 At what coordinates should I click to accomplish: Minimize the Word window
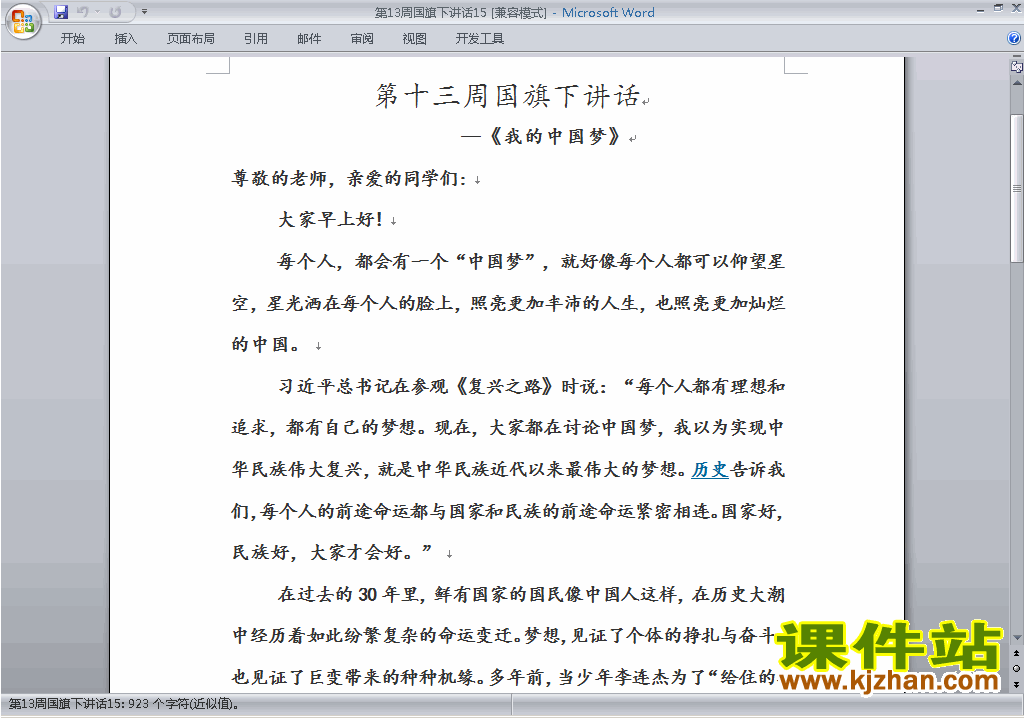click(980, 9)
